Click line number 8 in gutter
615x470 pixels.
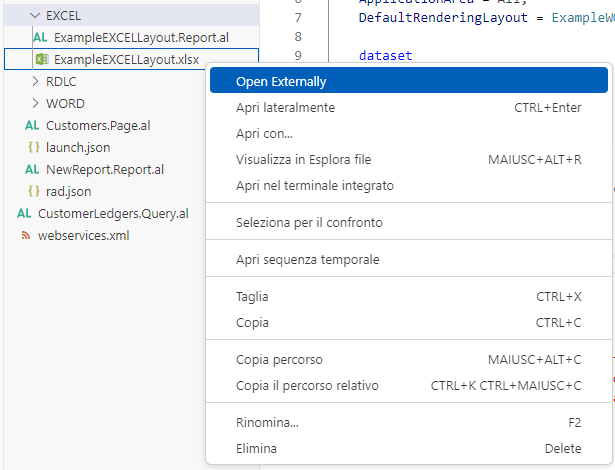pos(298,37)
